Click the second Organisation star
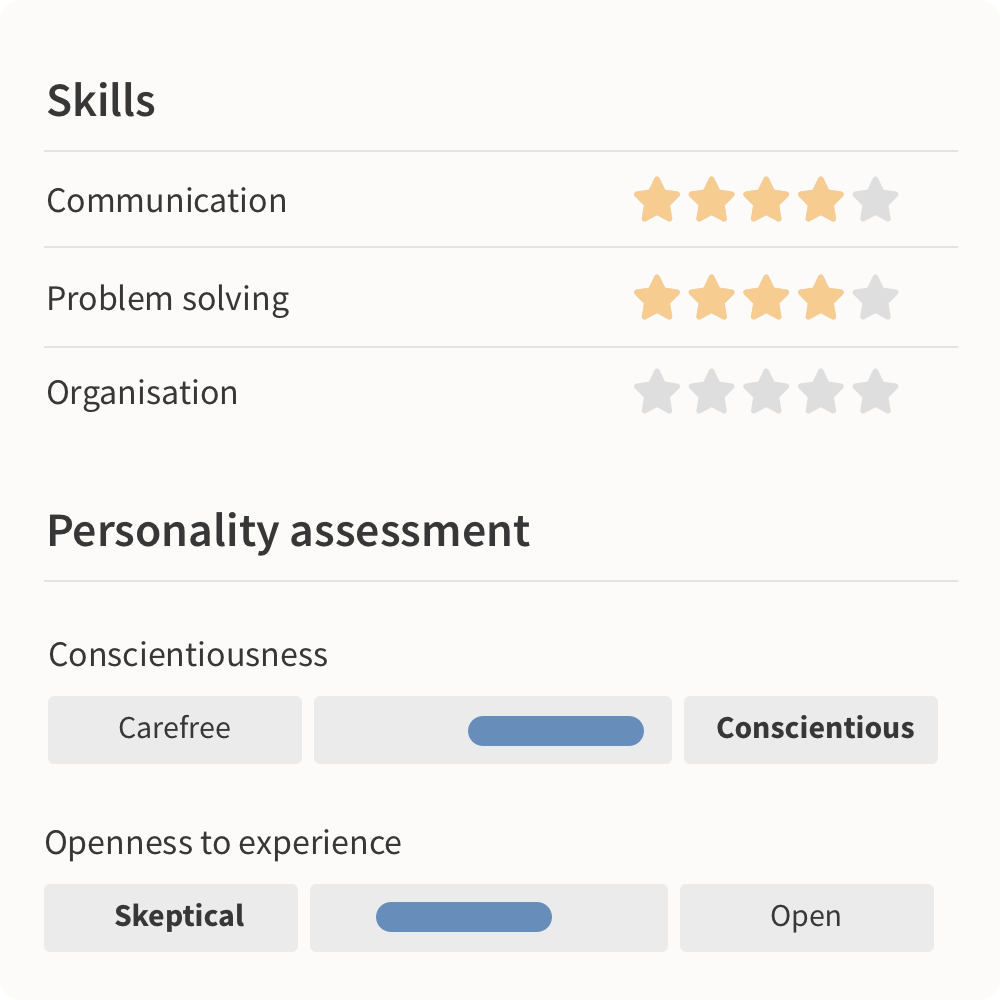Image resolution: width=1000 pixels, height=1000 pixels. (712, 392)
